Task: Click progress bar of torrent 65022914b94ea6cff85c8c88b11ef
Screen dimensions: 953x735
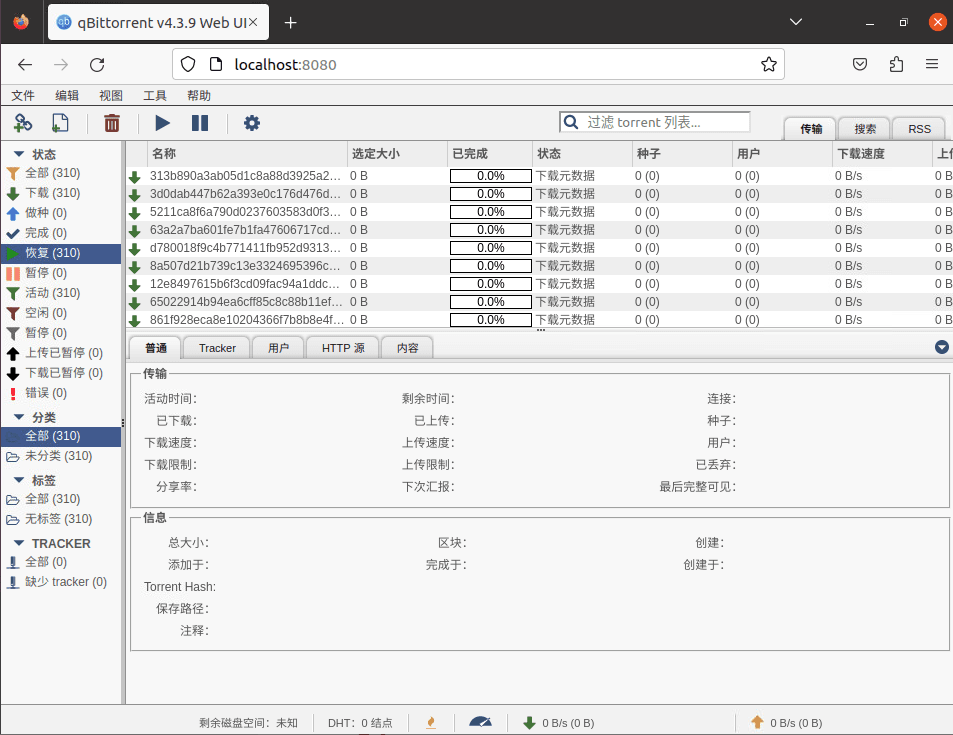Action: [490, 302]
